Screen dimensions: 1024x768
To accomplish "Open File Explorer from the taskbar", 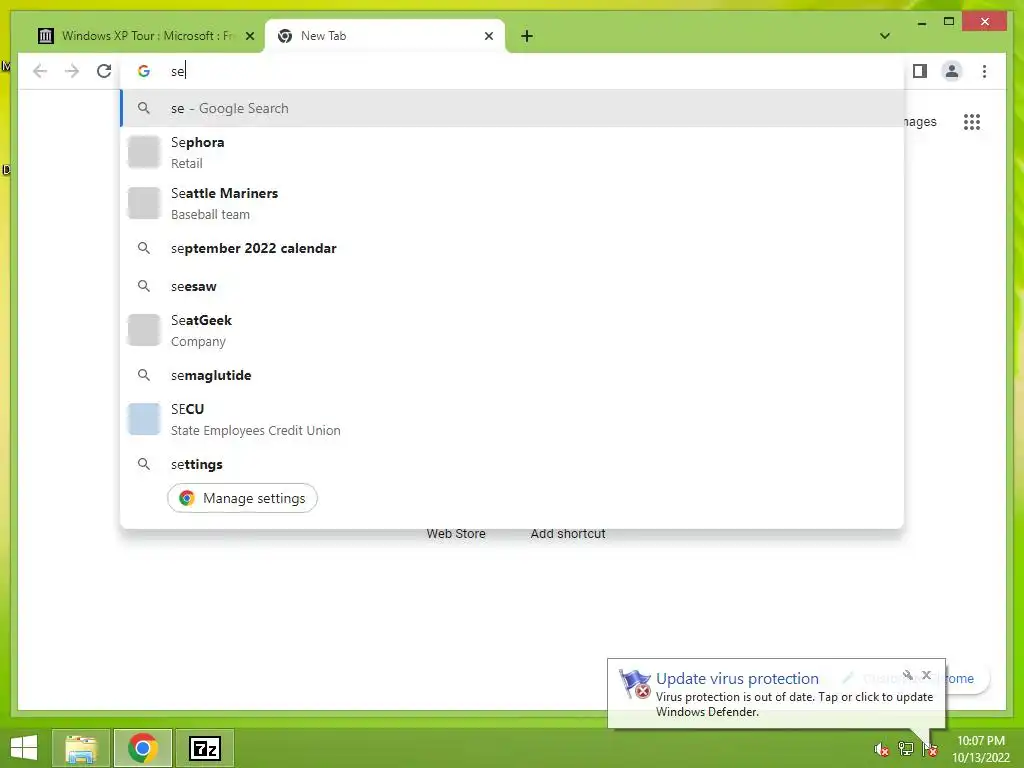I will point(81,748).
